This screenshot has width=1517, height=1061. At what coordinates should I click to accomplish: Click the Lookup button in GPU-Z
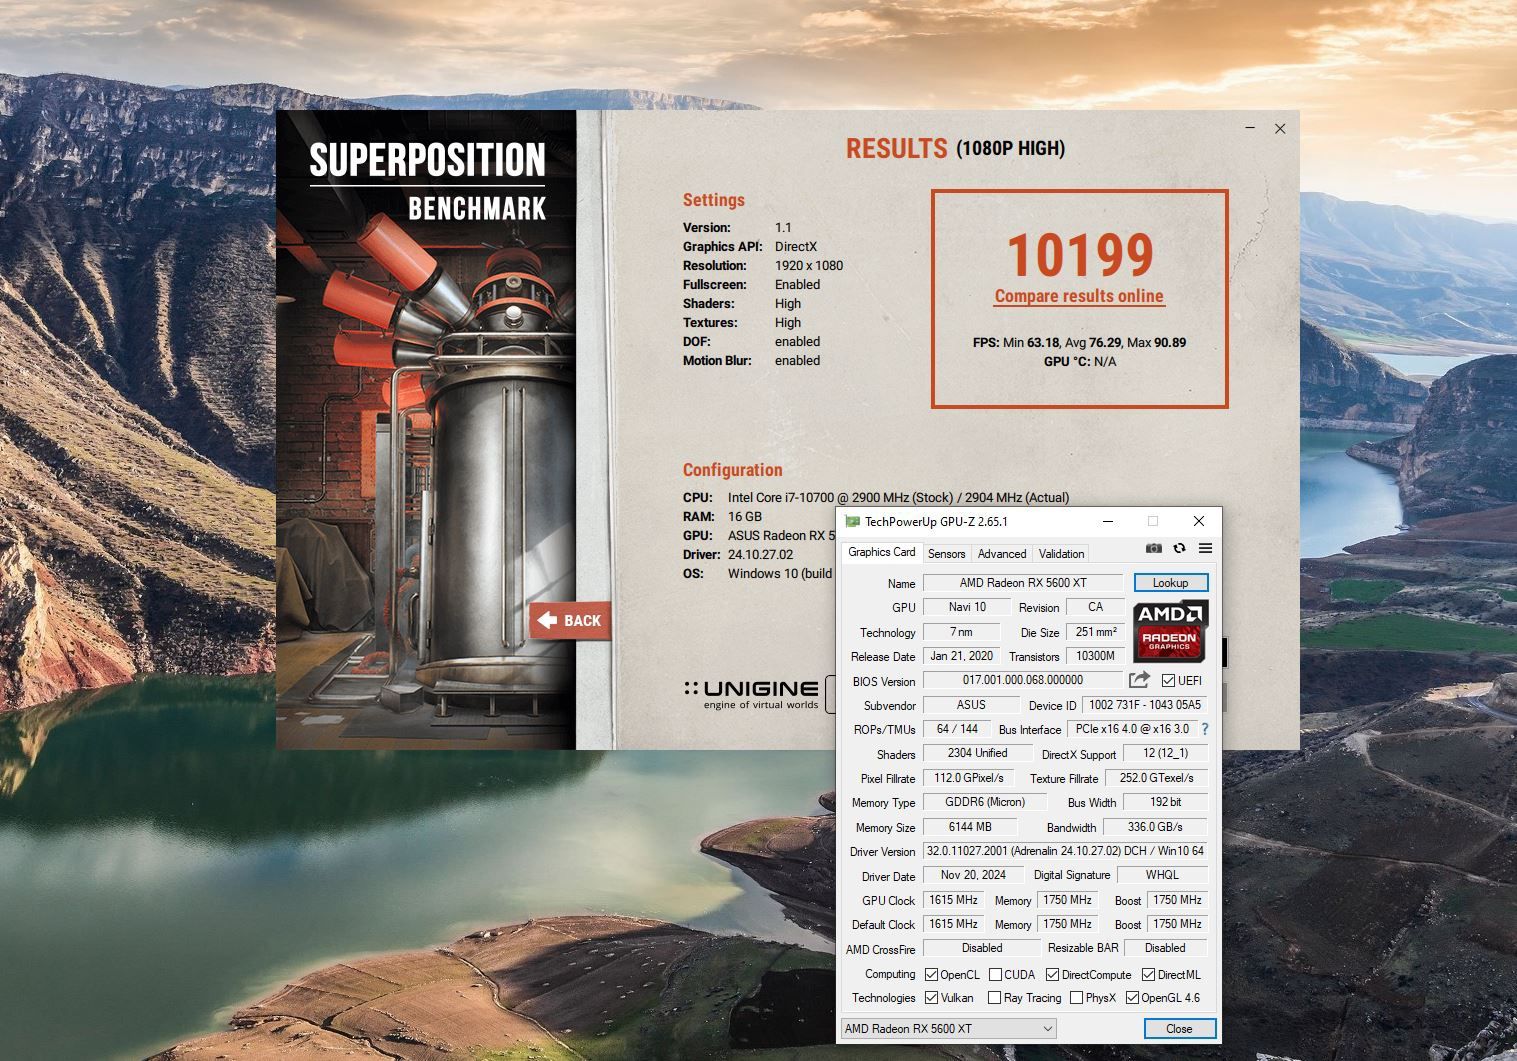tap(1170, 583)
